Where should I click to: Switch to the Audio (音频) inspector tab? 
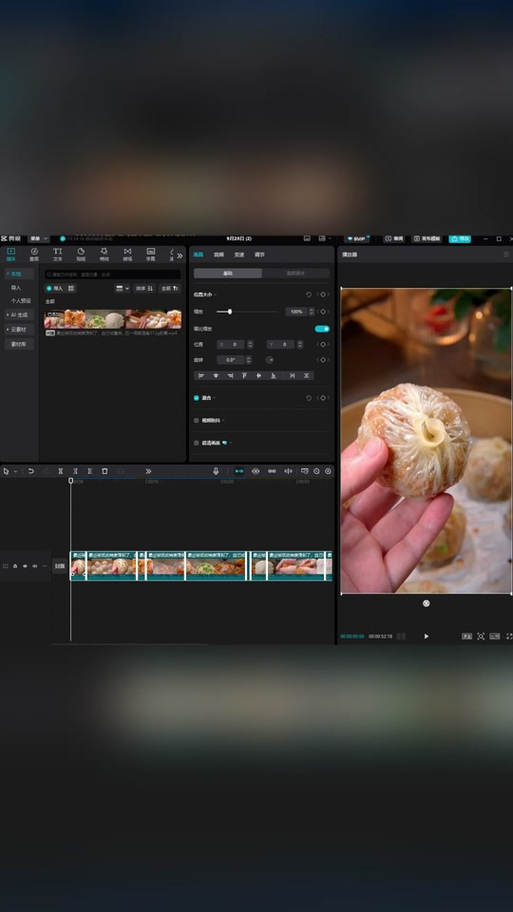coord(219,255)
